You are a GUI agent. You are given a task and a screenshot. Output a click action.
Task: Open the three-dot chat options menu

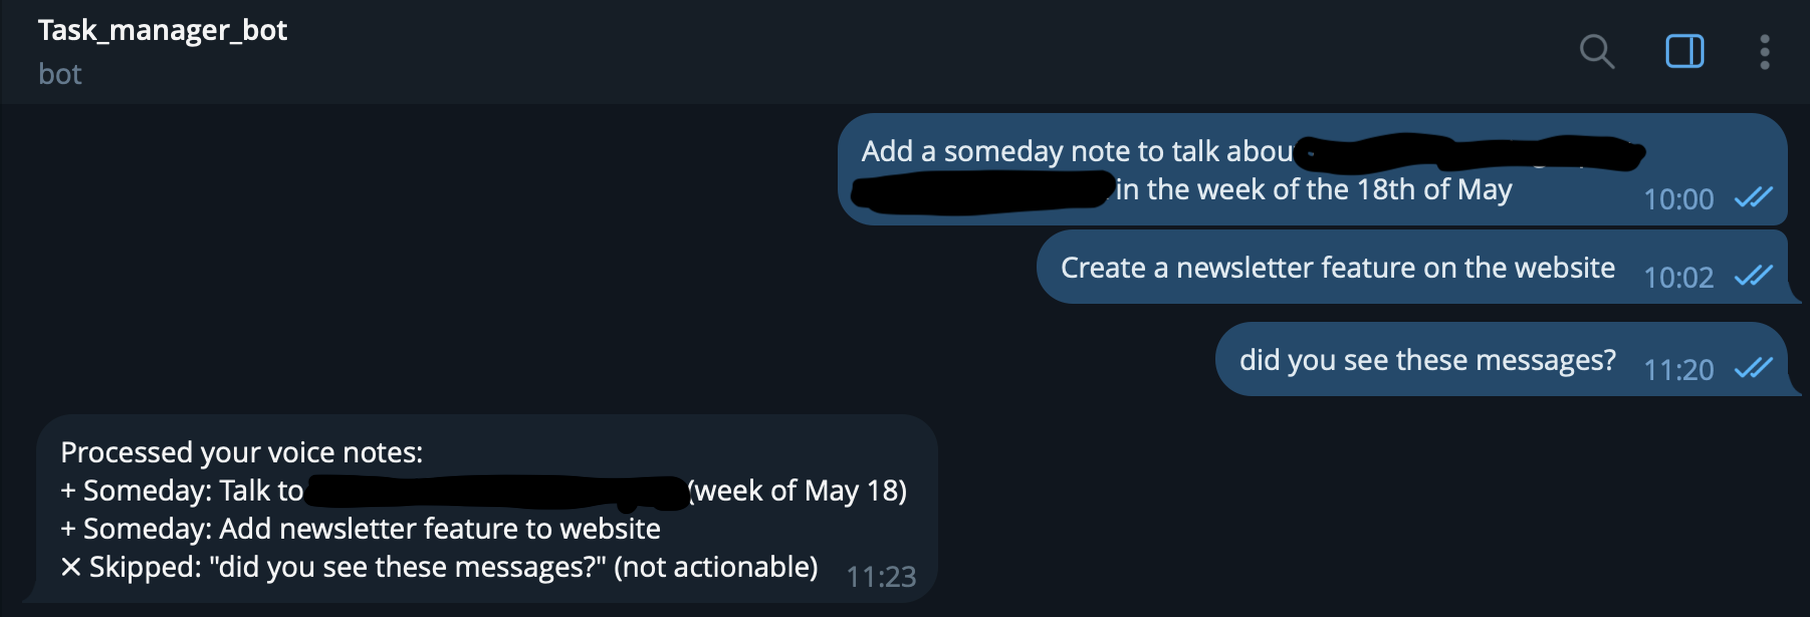coord(1763,52)
